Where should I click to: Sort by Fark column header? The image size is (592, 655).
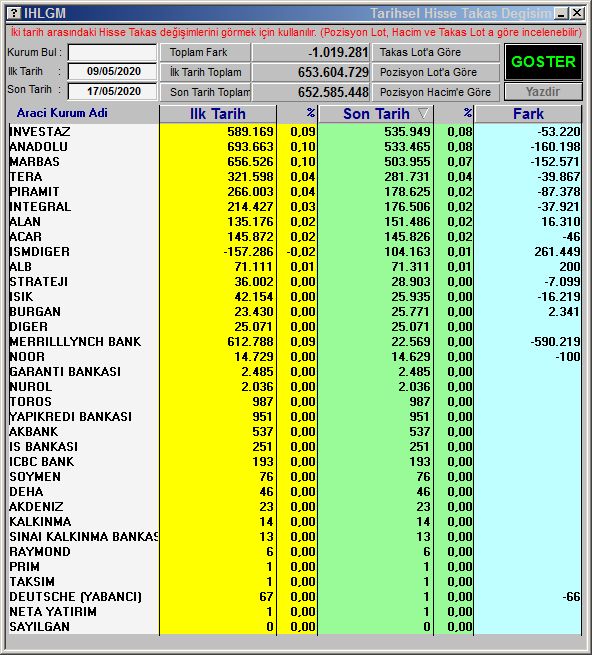click(x=528, y=114)
